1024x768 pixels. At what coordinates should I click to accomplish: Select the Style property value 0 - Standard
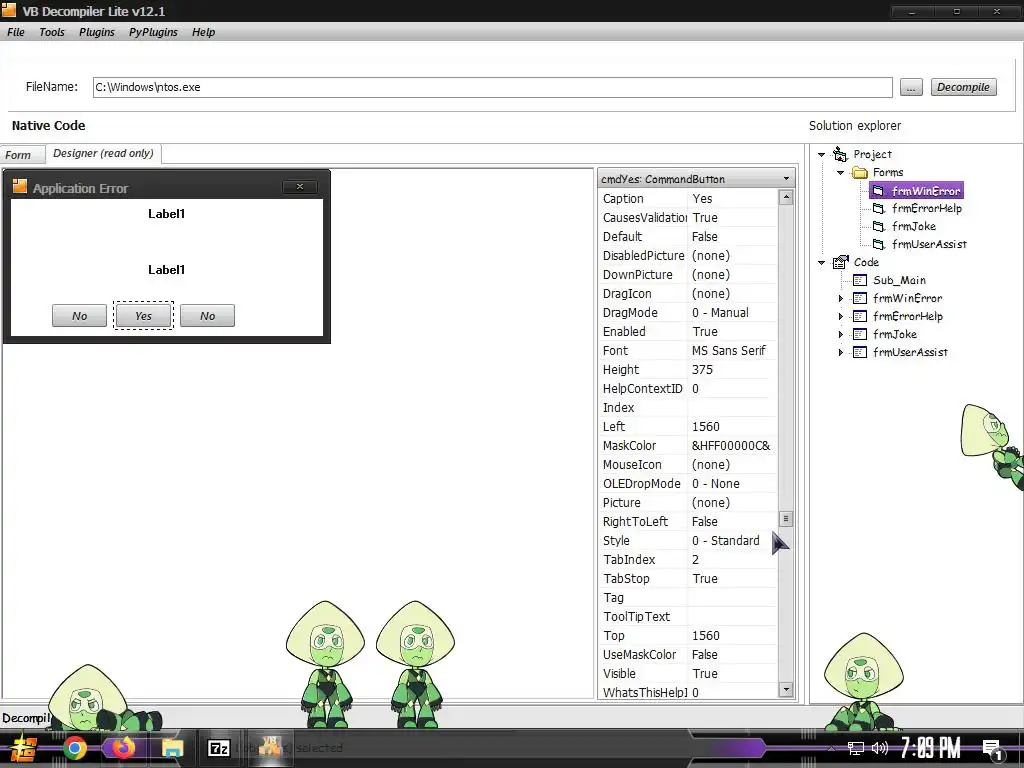(726, 541)
